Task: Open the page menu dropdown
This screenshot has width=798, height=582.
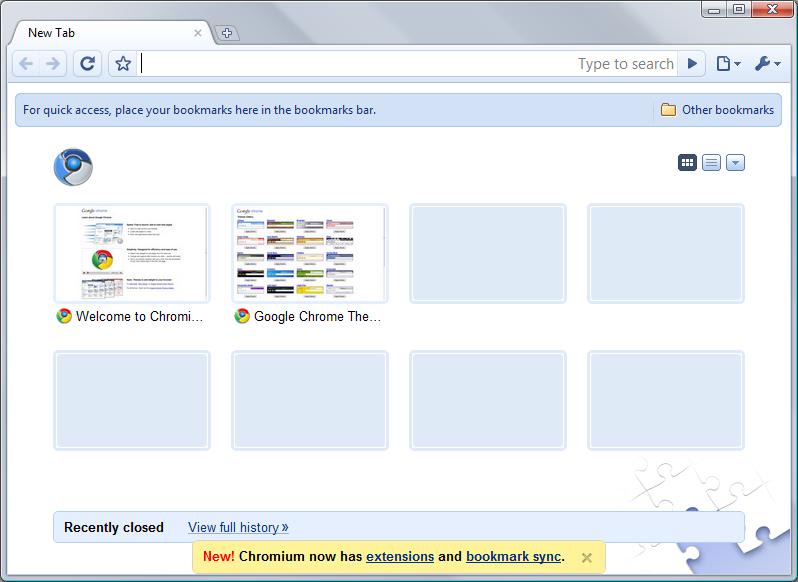Action: tap(728, 64)
